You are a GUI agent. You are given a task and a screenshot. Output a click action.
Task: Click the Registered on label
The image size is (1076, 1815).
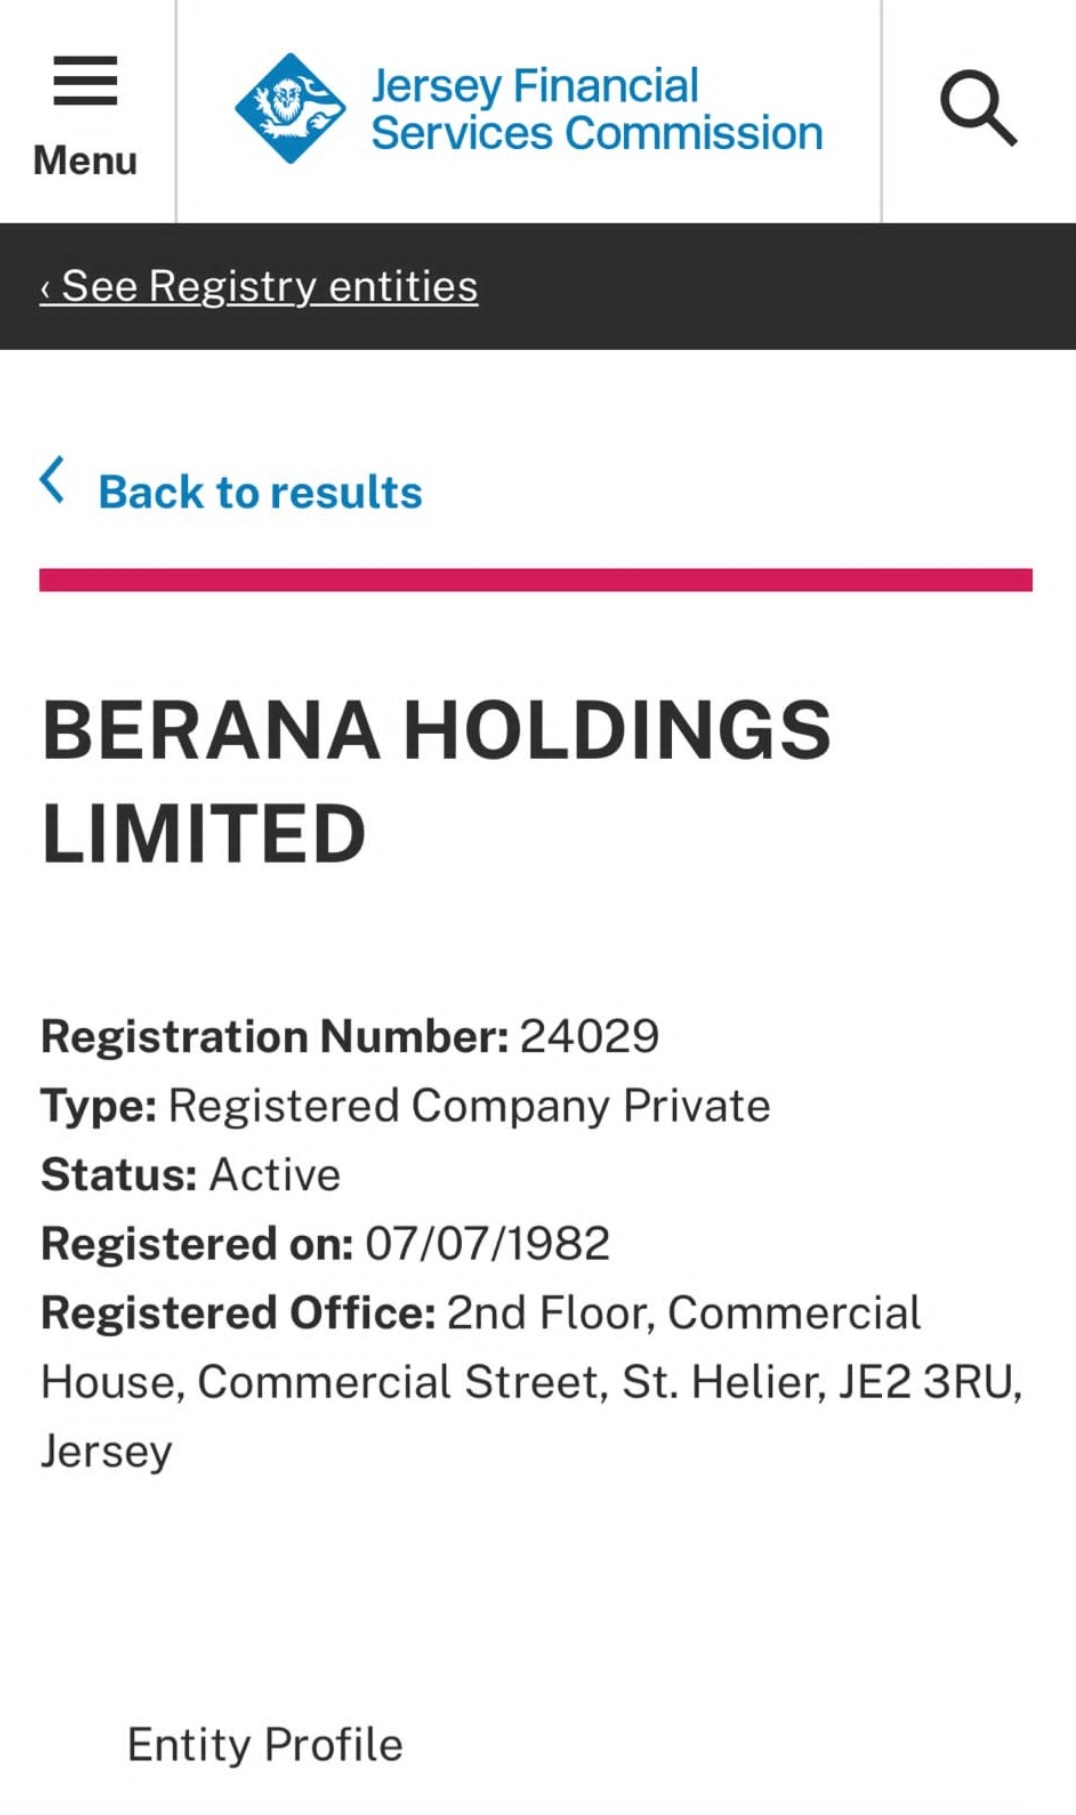click(197, 1244)
